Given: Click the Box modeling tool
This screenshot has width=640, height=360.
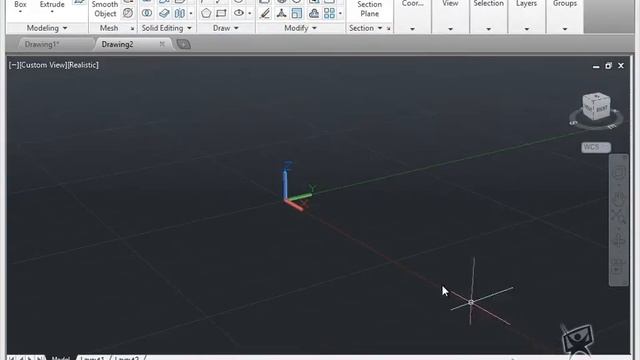Looking at the screenshot, I should [x=20, y=4].
